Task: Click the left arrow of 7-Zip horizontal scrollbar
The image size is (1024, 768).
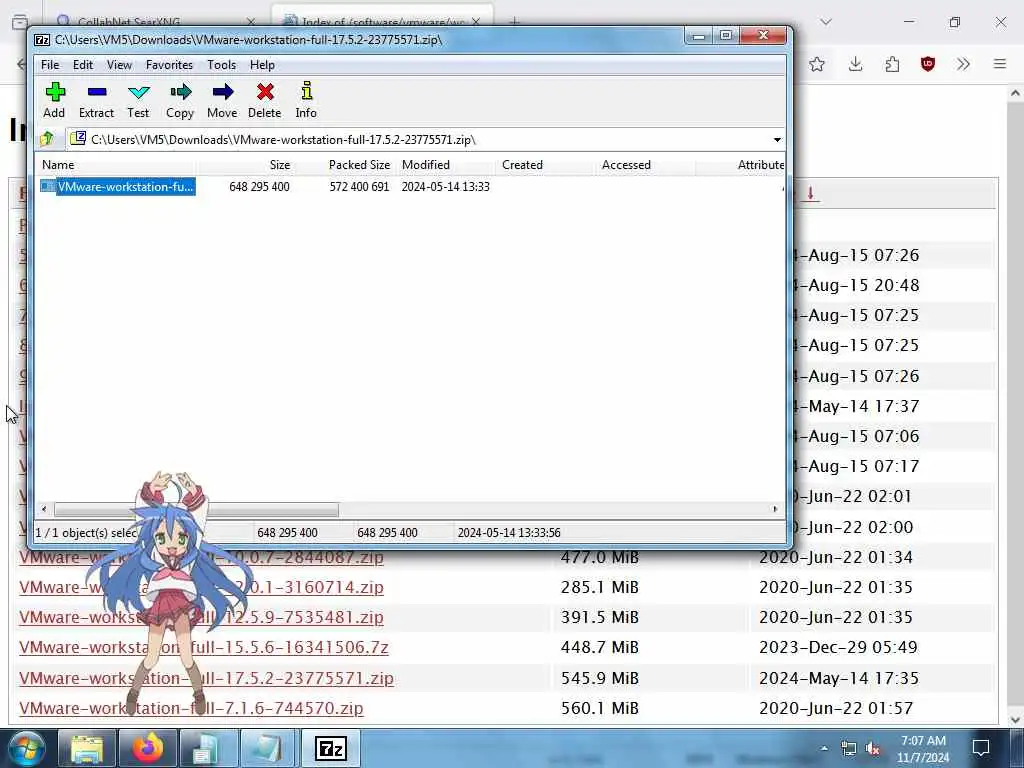Action: click(x=44, y=509)
